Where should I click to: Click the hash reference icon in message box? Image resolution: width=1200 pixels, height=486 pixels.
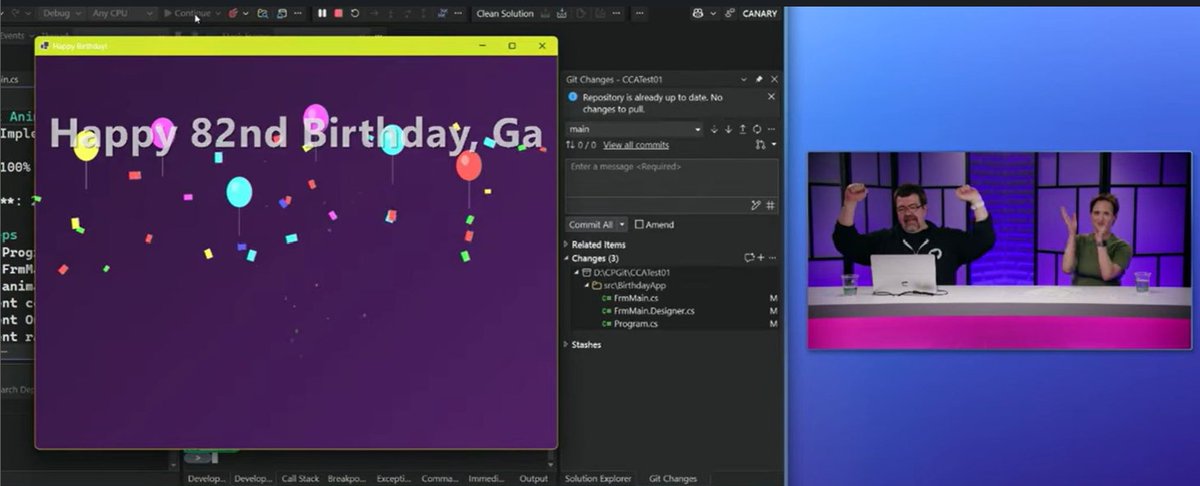point(771,205)
